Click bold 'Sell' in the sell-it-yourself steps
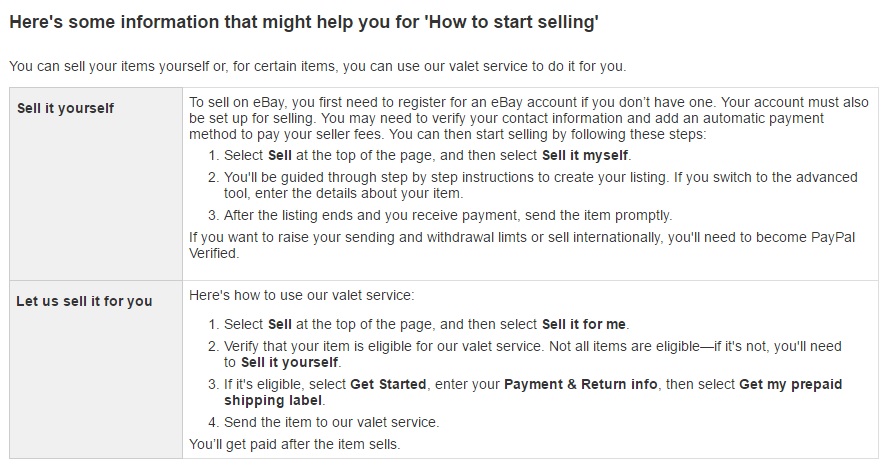The width and height of the screenshot is (886, 474). (x=280, y=156)
